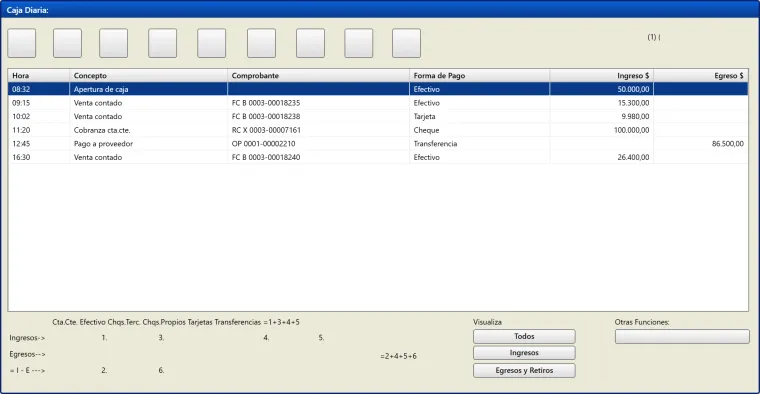Click the Comprobante column header
Image resolution: width=760 pixels, height=394 pixels.
318,76
